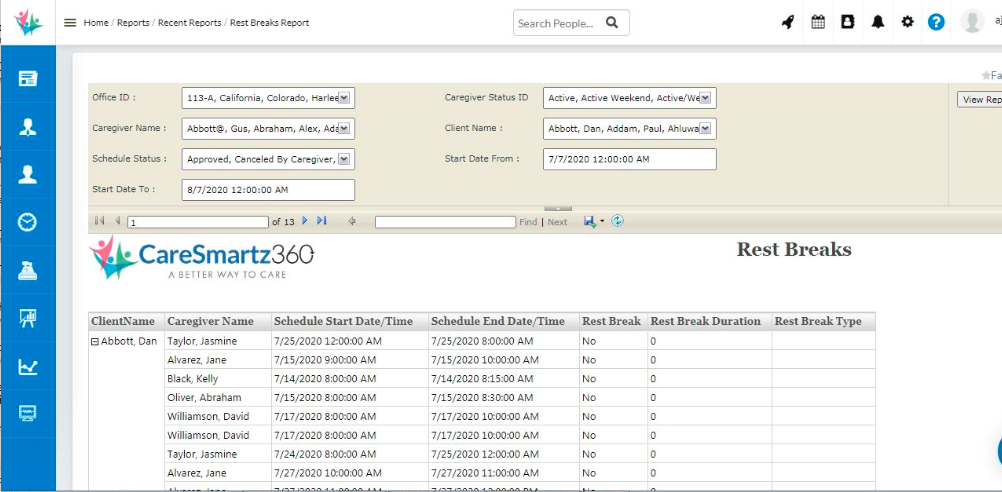The image size is (1002, 492).
Task: Click the line chart icon in sidebar
Action: pos(28,367)
